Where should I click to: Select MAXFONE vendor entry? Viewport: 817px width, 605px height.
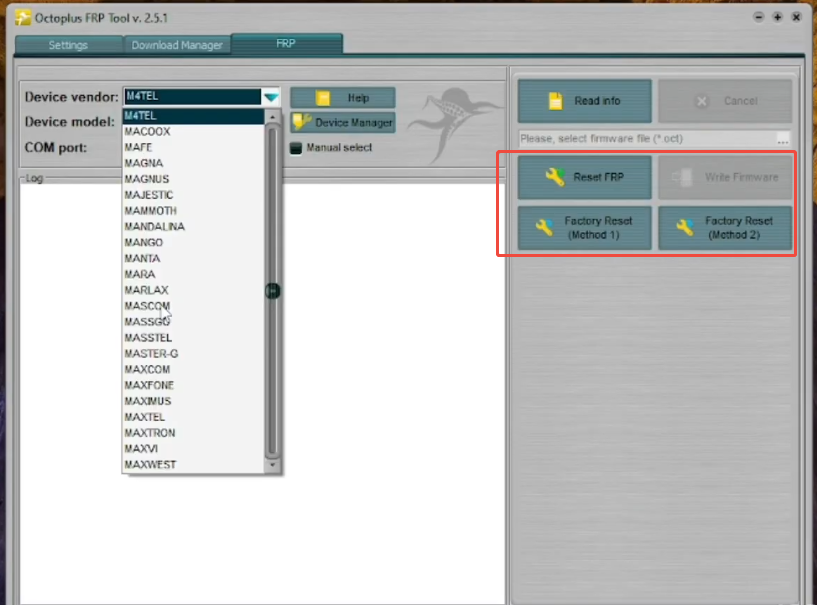click(x=193, y=386)
